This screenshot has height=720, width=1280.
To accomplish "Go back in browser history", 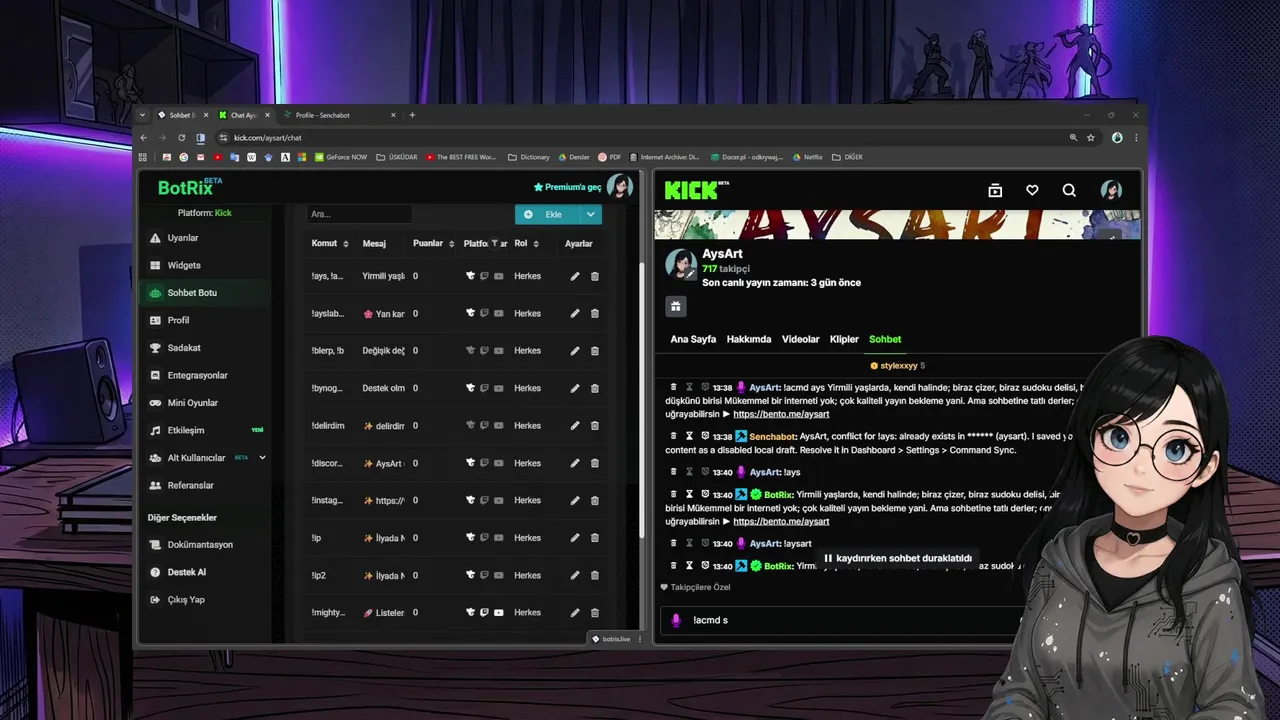I will pyautogui.click(x=143, y=138).
